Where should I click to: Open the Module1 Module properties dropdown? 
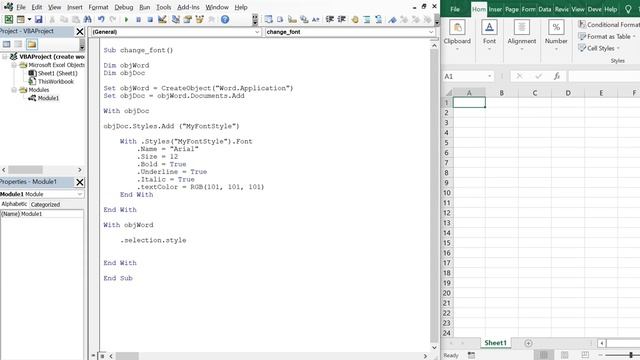pyautogui.click(x=80, y=194)
